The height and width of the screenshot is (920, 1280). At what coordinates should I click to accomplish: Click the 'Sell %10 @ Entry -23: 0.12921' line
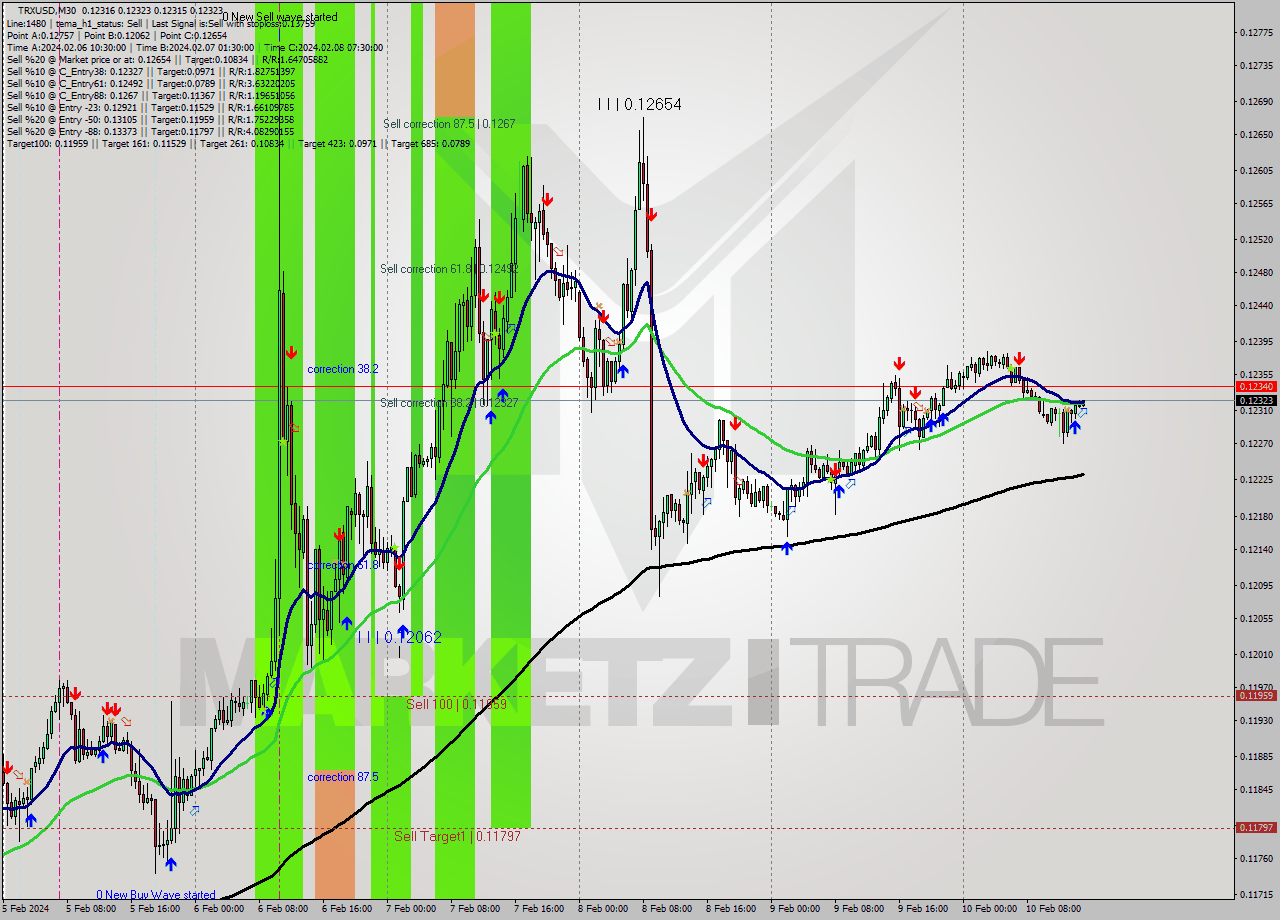tap(150, 107)
